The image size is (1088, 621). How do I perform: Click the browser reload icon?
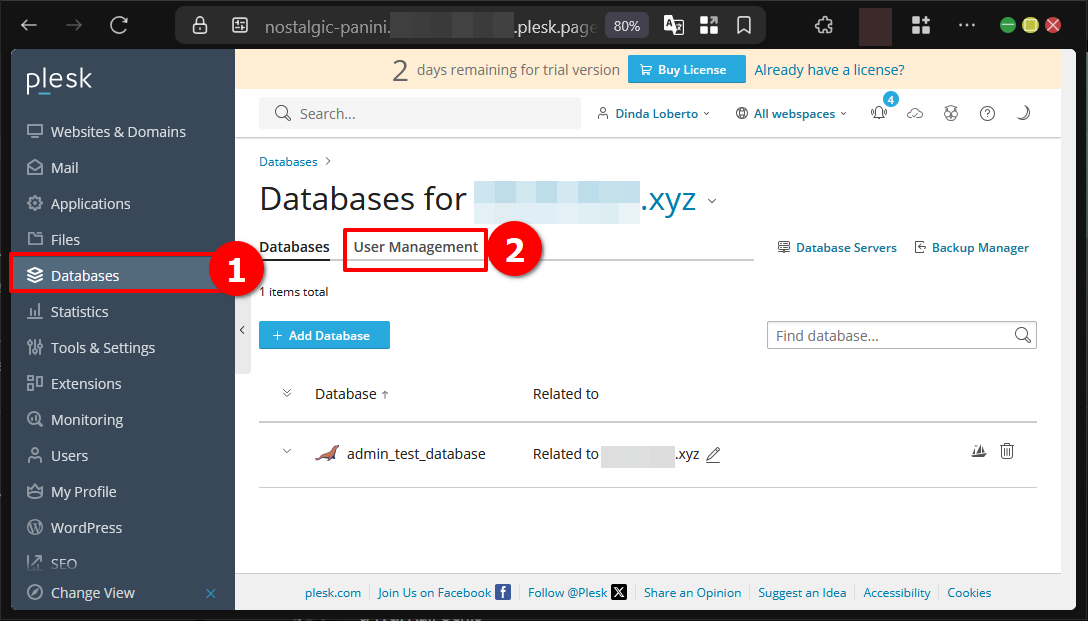119,25
